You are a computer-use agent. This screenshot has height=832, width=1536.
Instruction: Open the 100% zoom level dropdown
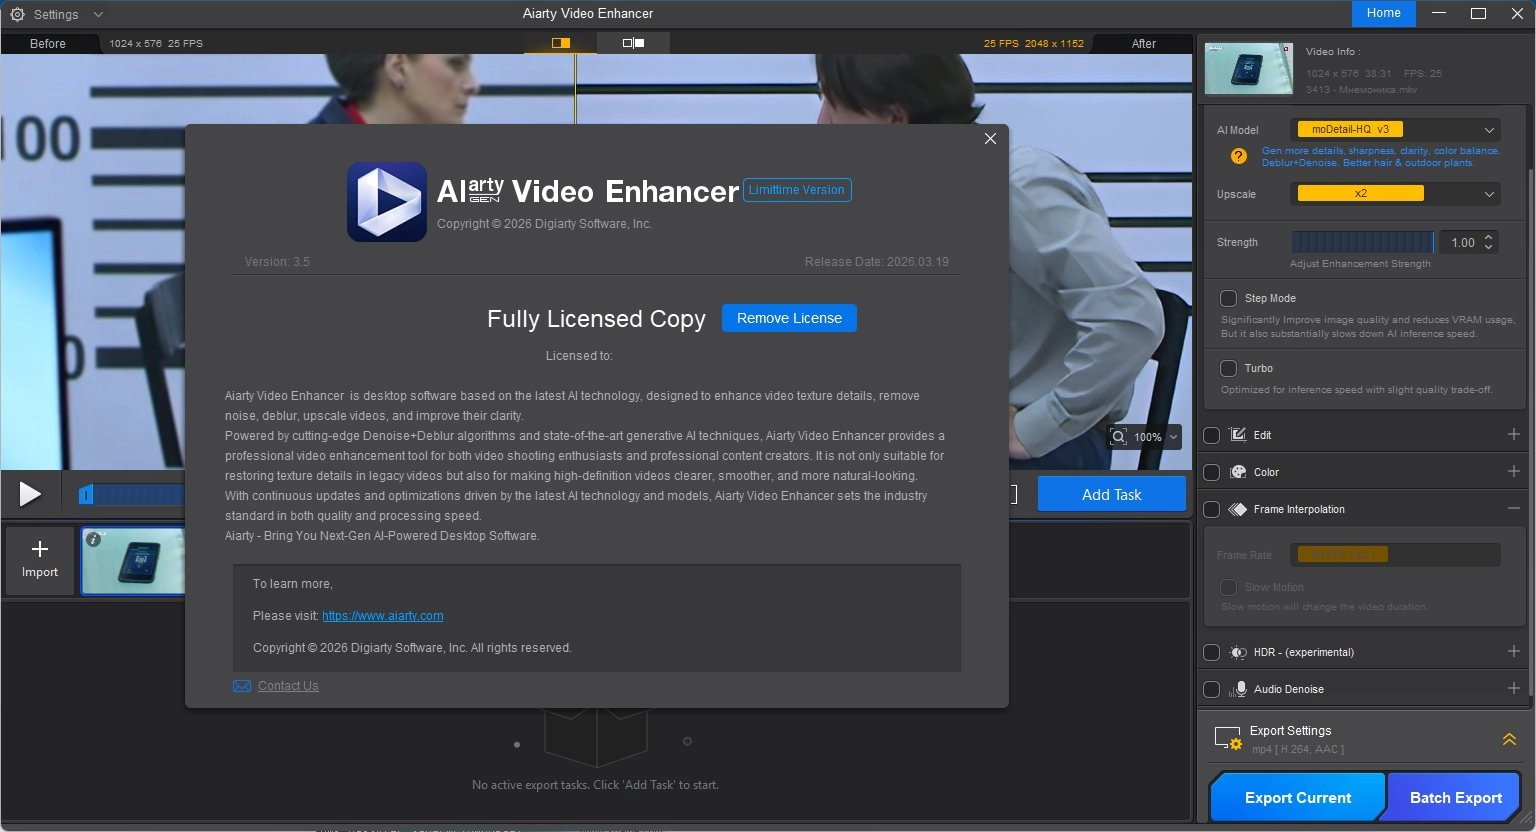pyautogui.click(x=1156, y=437)
